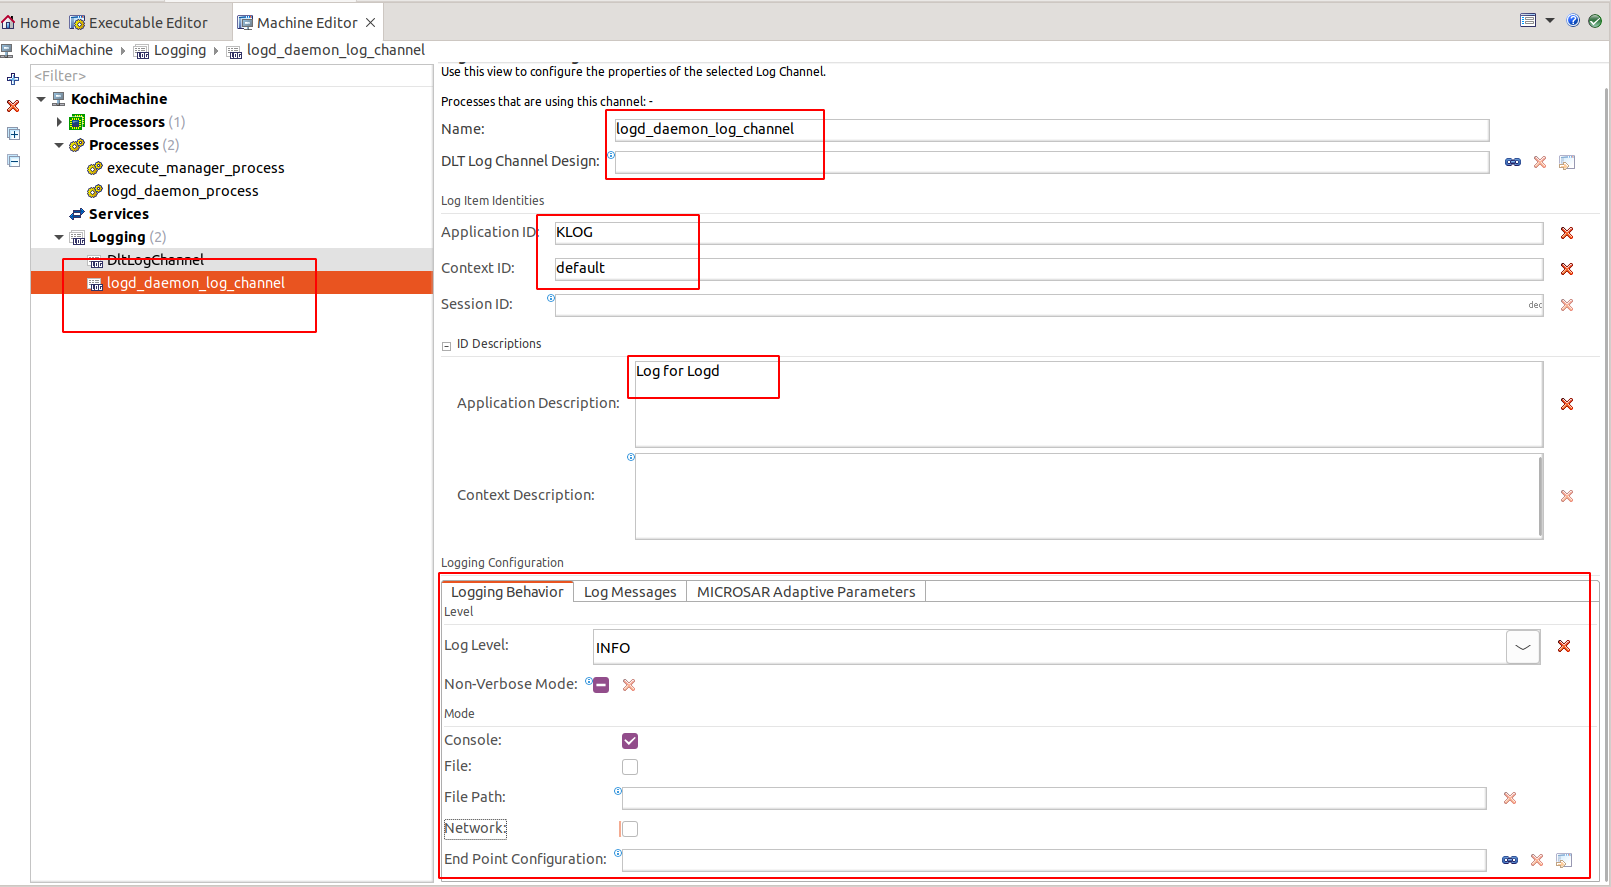Open the Logging Behavior tab
The image size is (1611, 887).
(x=507, y=592)
